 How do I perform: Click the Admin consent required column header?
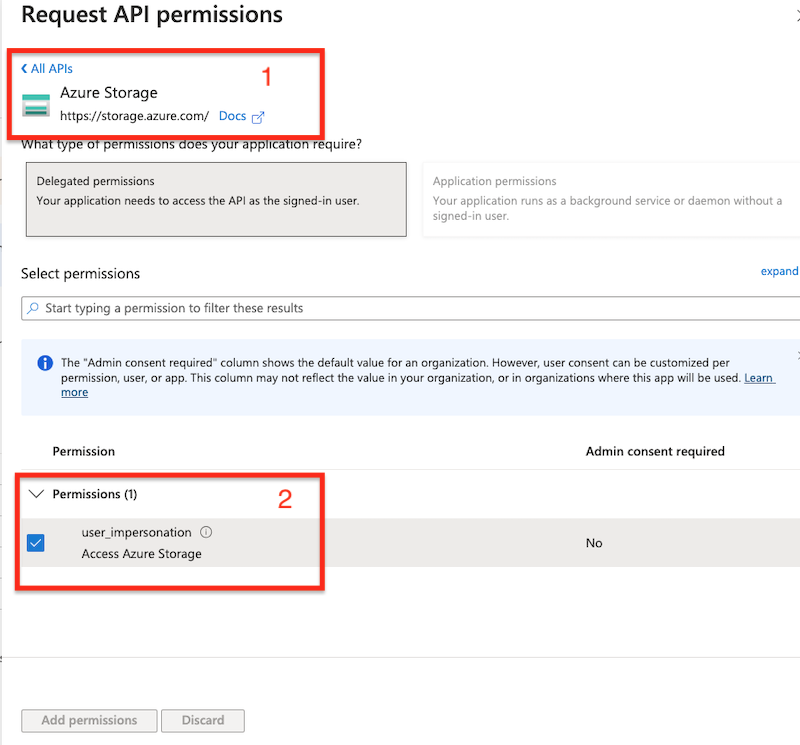coord(655,452)
